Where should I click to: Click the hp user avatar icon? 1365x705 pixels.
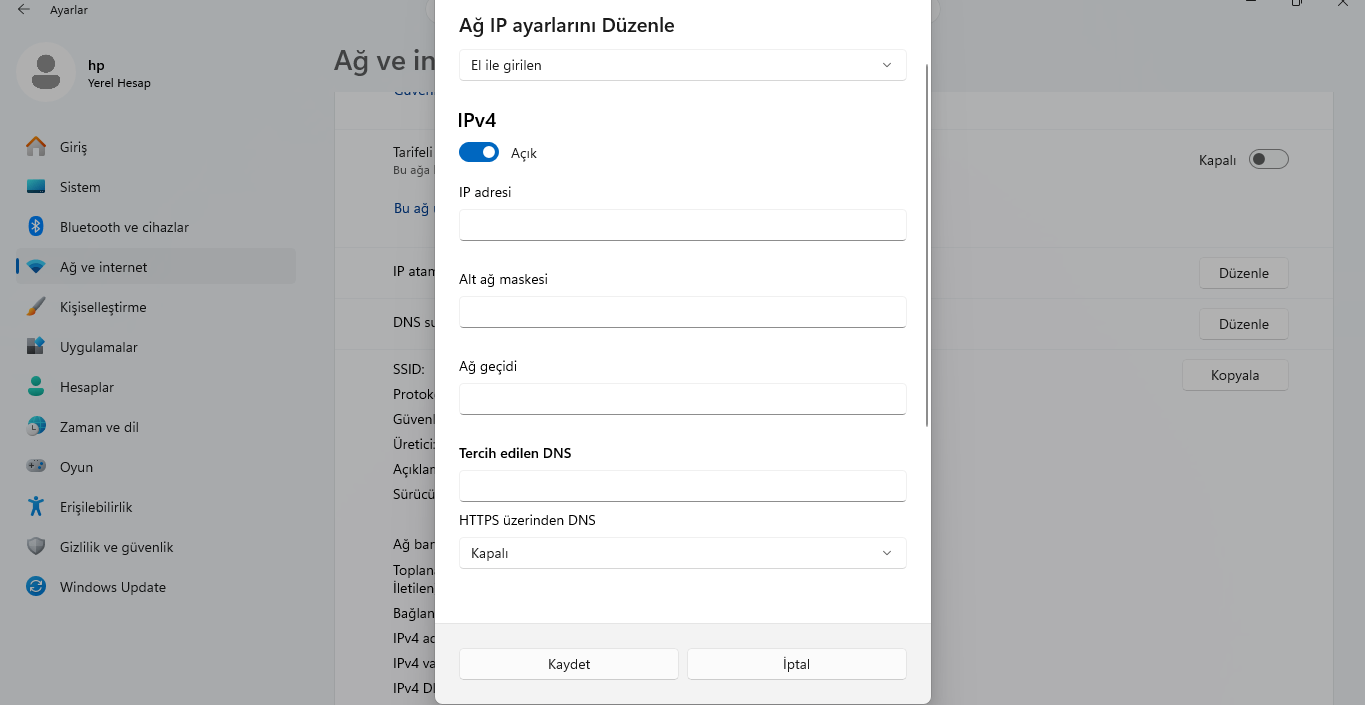click(x=46, y=72)
